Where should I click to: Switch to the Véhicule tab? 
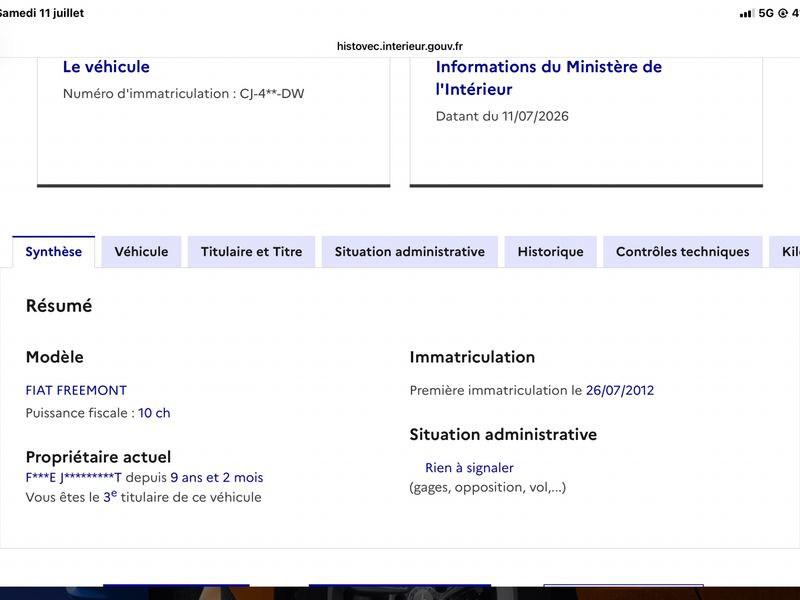[x=141, y=252]
